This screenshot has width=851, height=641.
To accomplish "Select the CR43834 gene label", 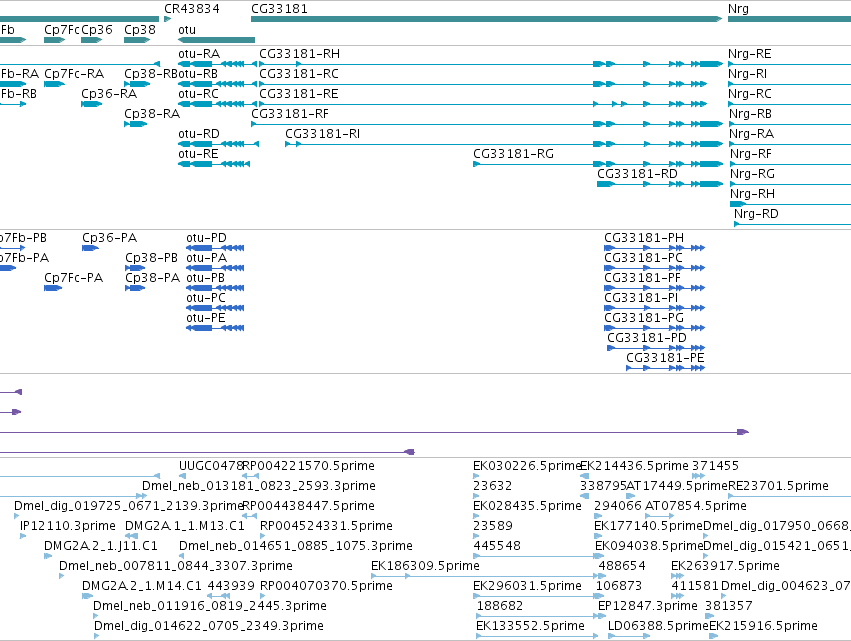I will [192, 9].
